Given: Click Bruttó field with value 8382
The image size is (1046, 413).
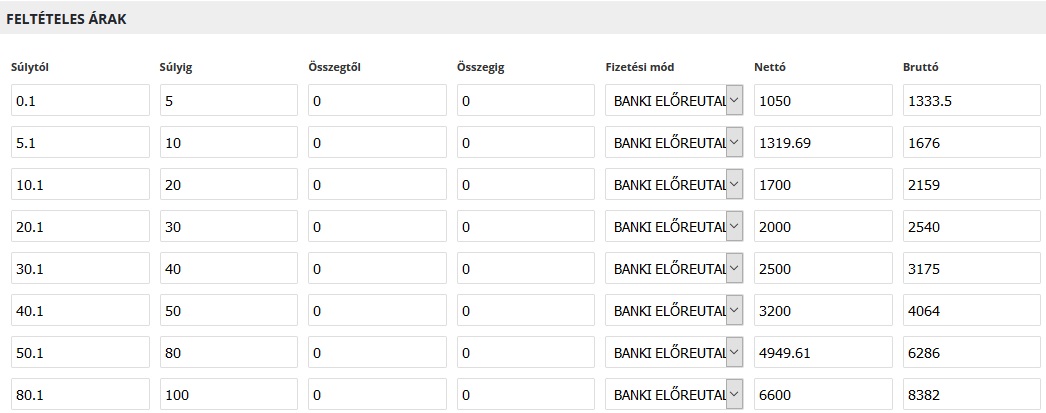Looking at the screenshot, I should (x=972, y=394).
